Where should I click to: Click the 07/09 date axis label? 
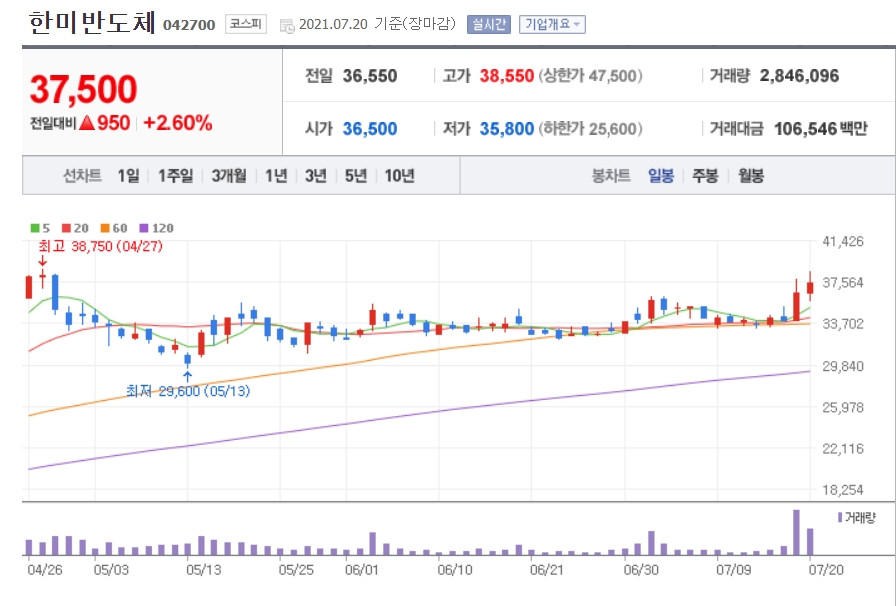[734, 570]
